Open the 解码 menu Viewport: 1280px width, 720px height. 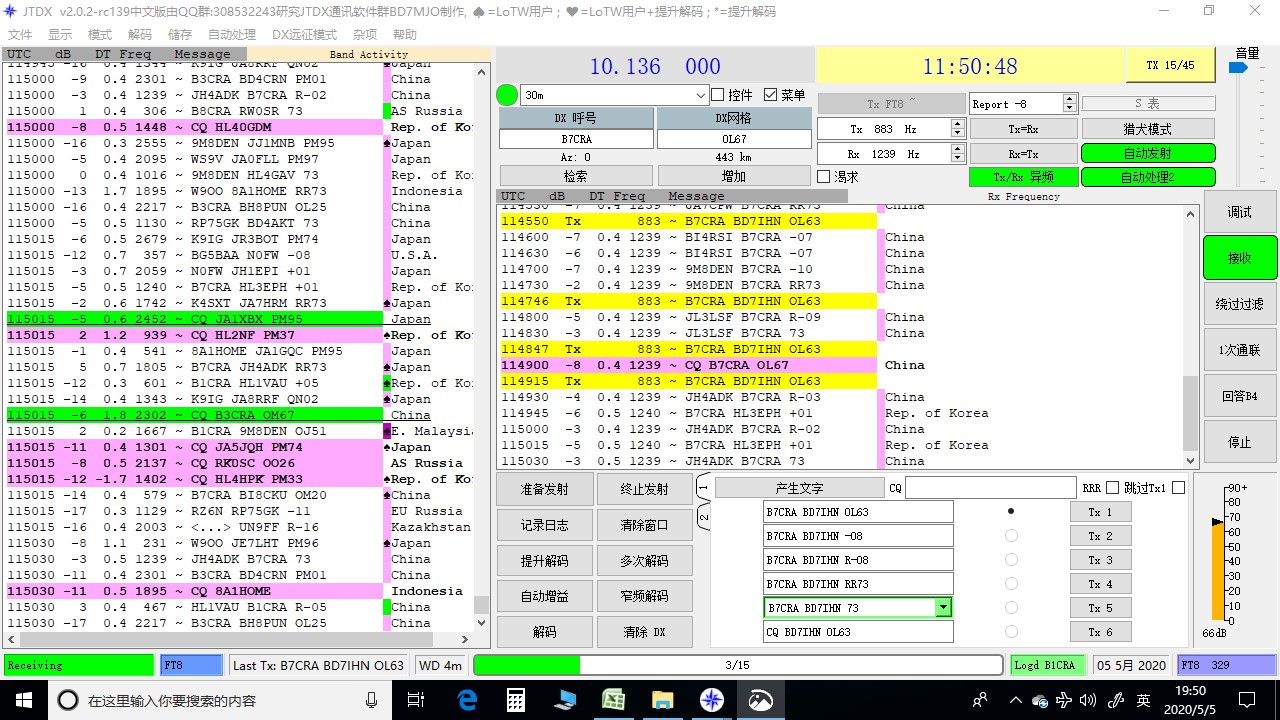point(140,35)
